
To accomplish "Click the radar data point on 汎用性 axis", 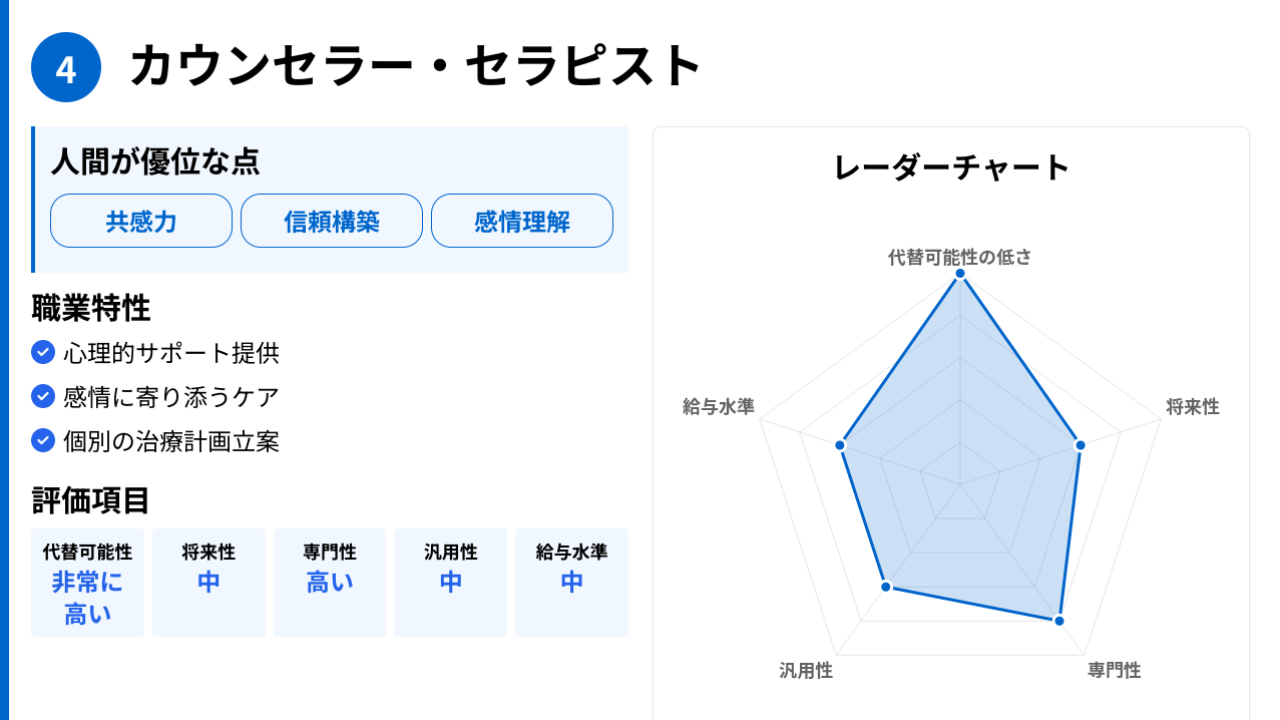I will (x=886, y=587).
